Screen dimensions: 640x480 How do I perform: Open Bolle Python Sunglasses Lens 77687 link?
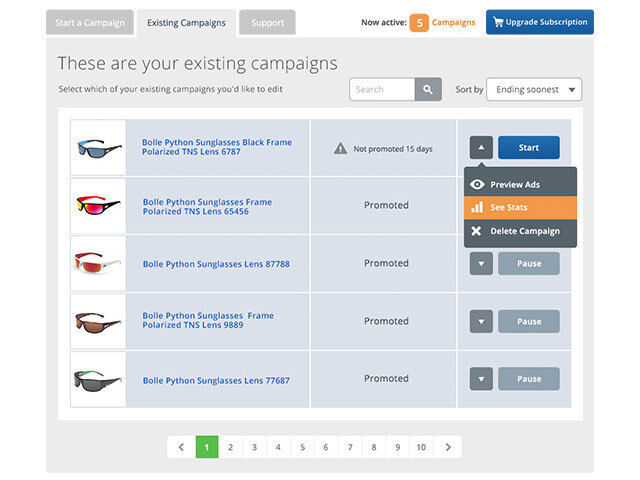point(216,380)
